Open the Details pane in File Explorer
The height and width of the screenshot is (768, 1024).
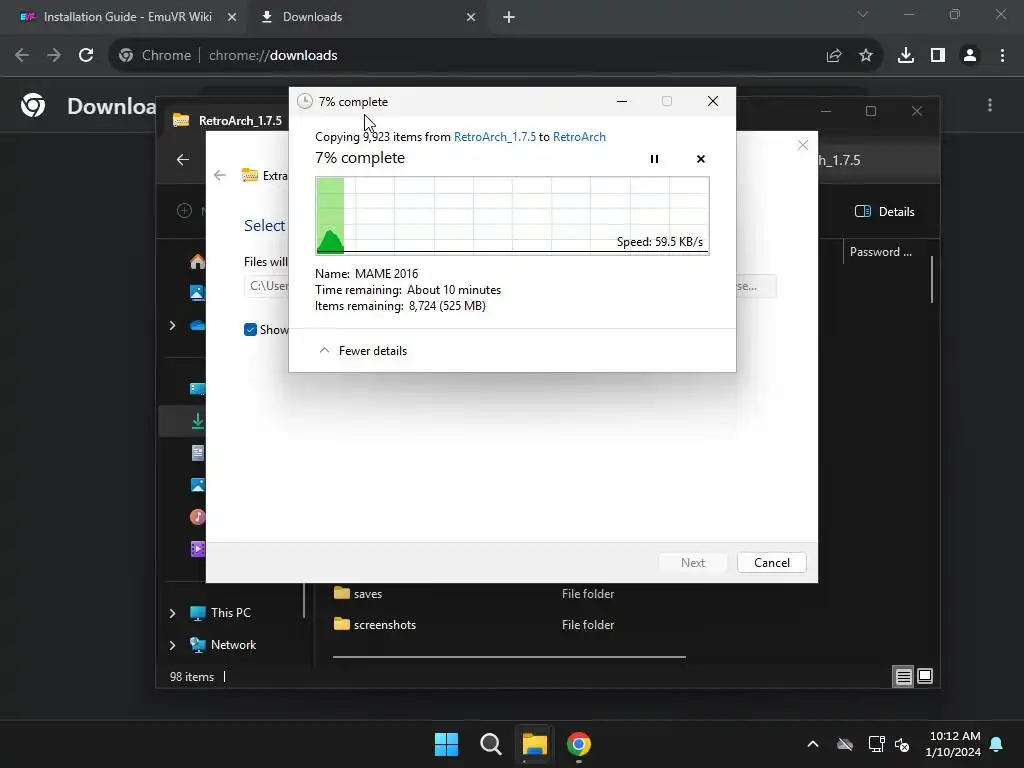coord(885,212)
